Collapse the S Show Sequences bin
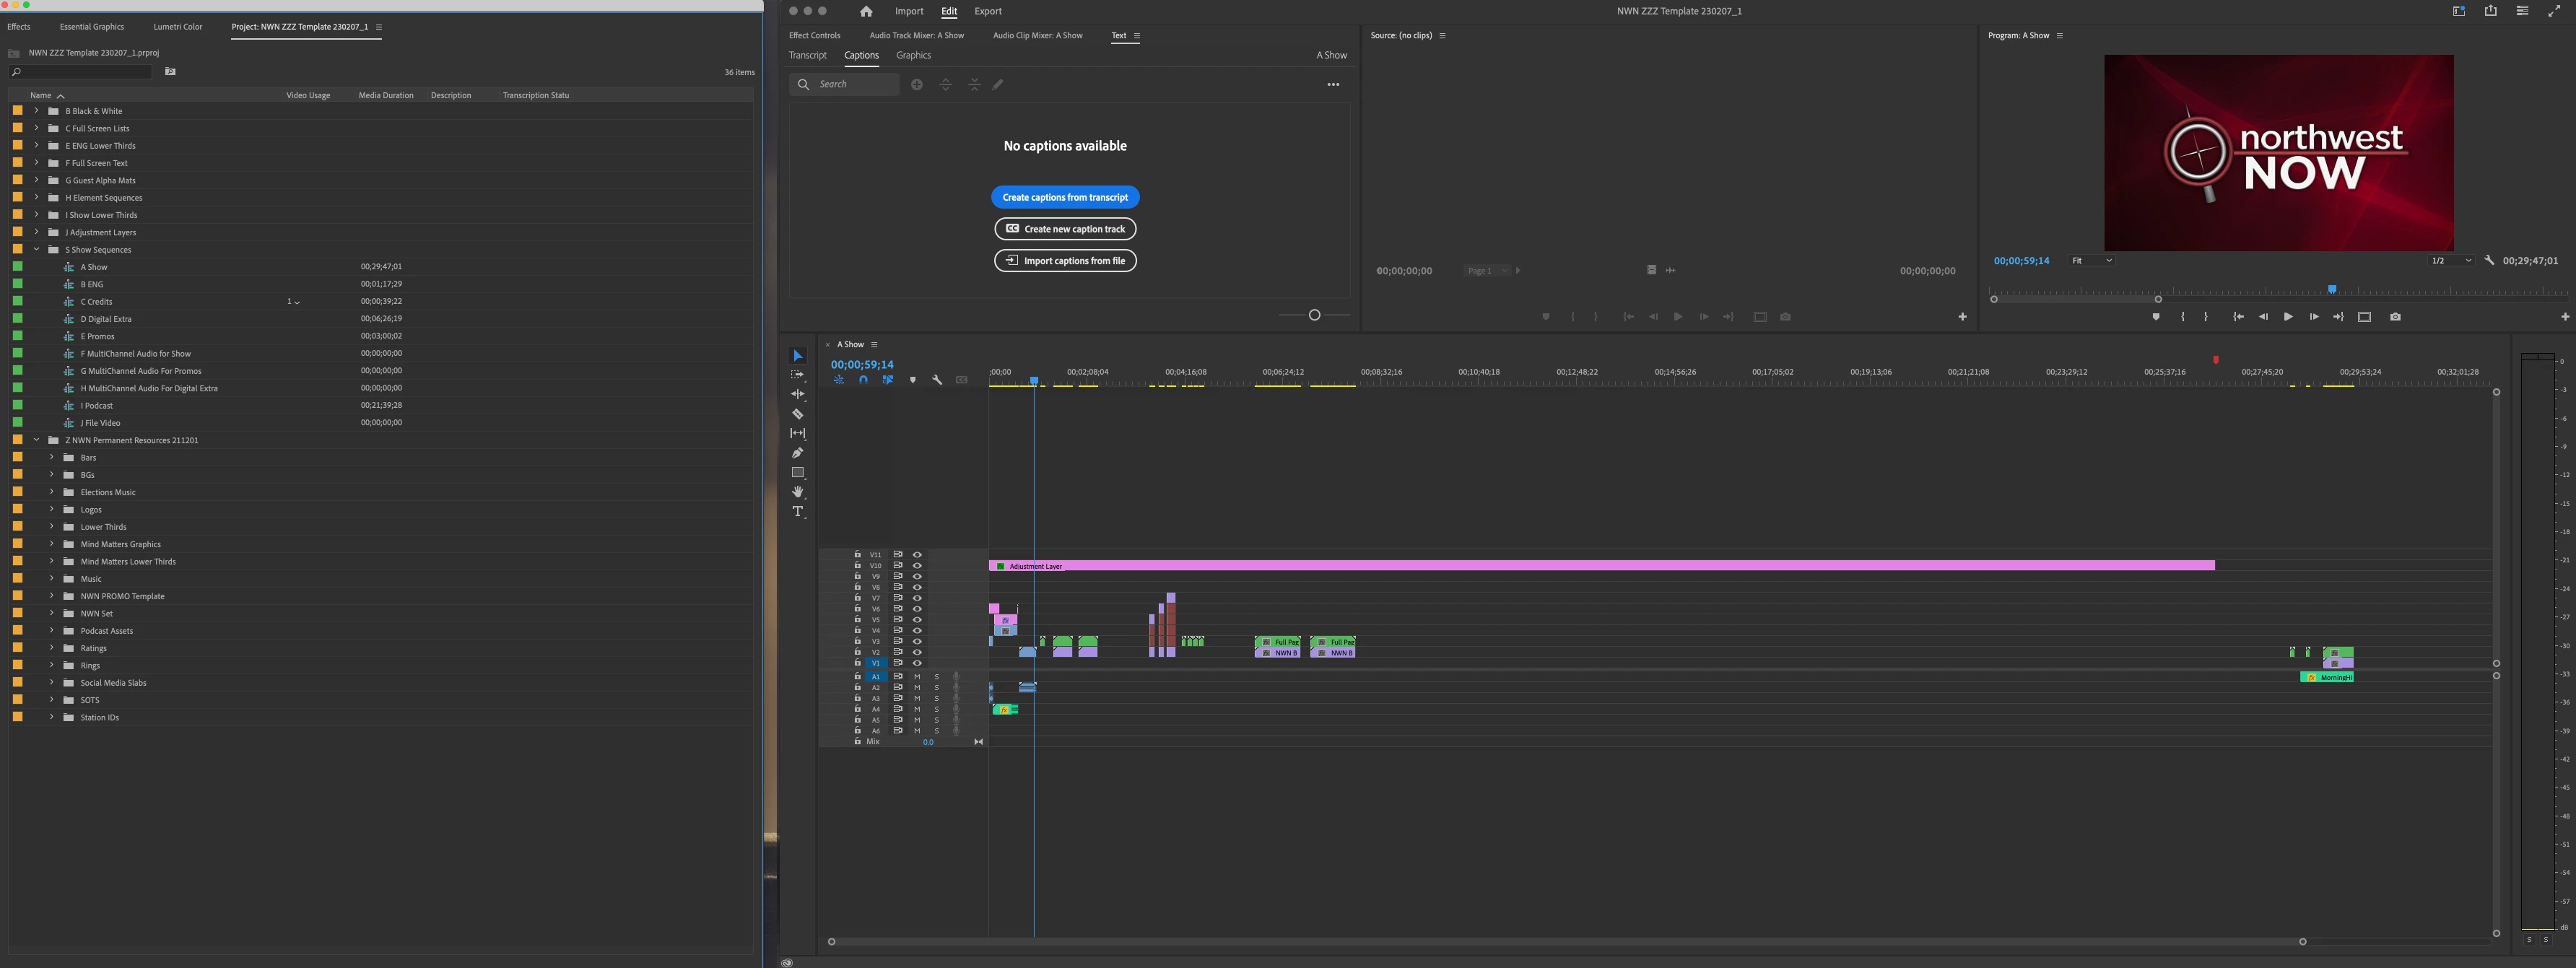2576x968 pixels. pos(37,250)
